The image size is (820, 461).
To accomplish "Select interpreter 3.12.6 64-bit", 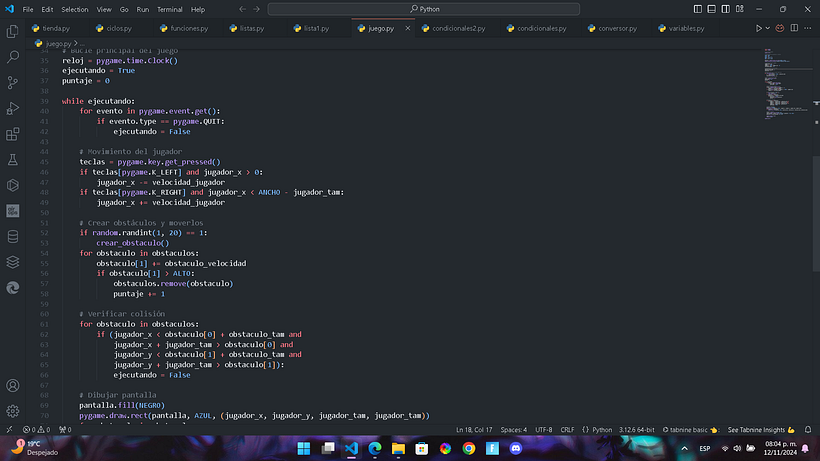I will [x=636, y=430].
